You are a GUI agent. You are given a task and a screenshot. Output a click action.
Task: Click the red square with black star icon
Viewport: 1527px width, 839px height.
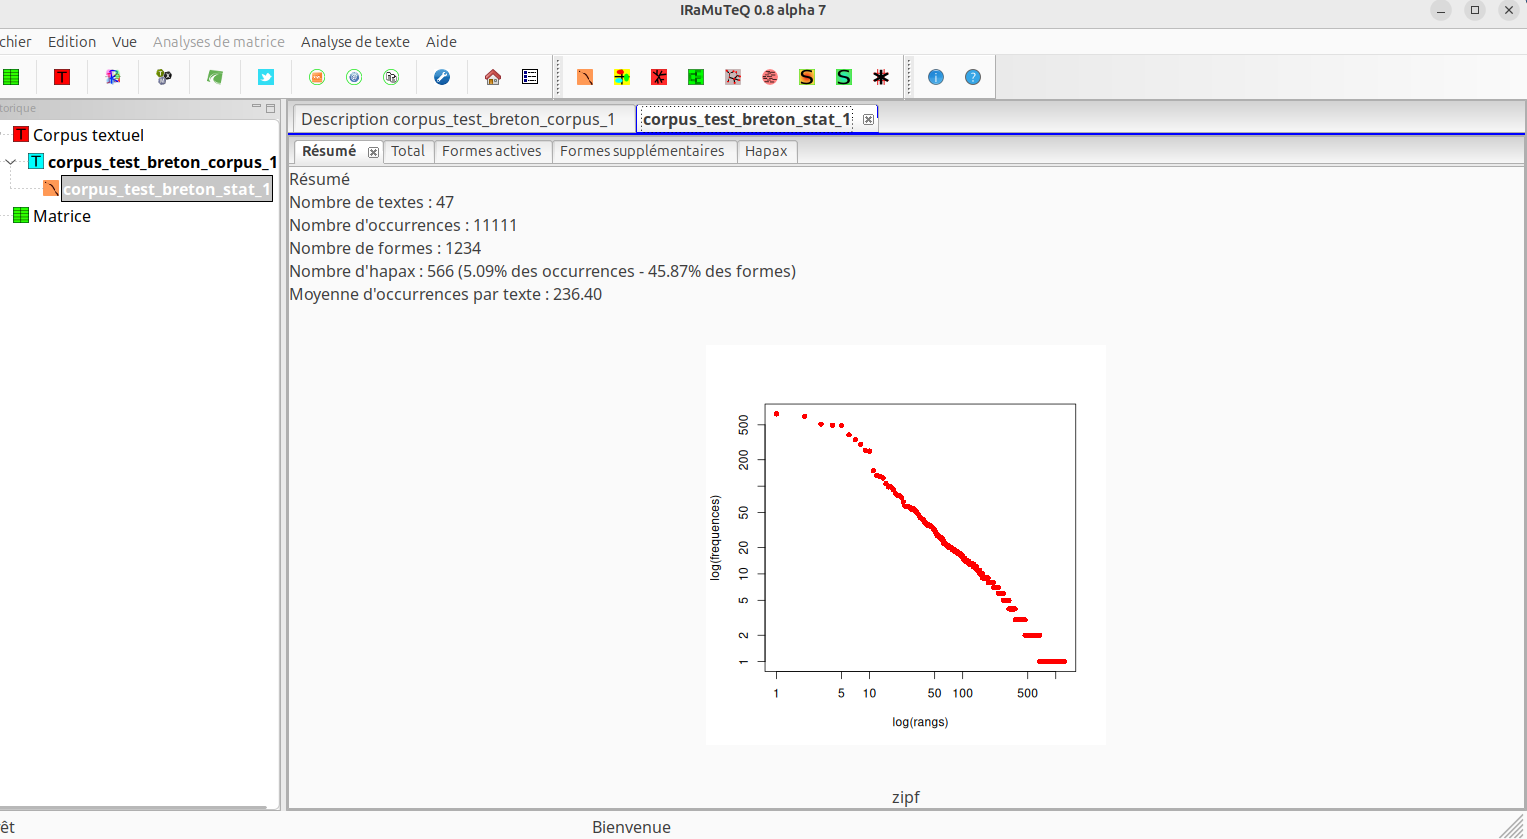[659, 77]
